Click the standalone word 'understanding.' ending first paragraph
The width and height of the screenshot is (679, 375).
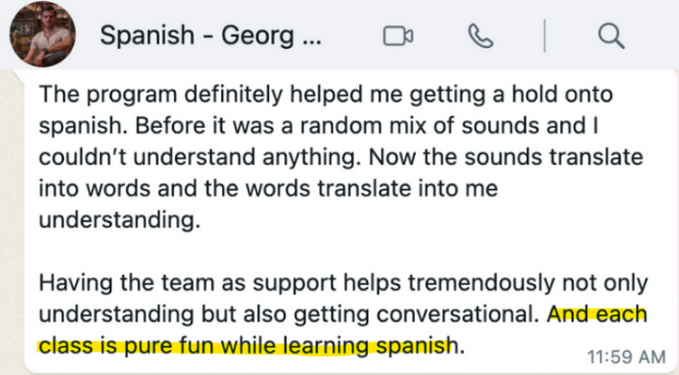click(x=120, y=220)
